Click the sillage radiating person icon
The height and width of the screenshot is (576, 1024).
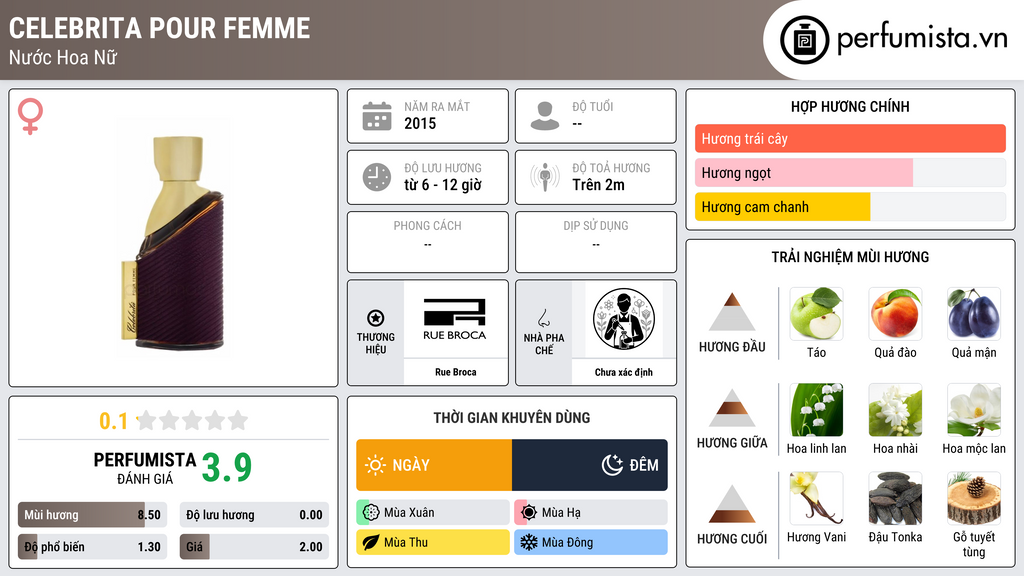[545, 177]
